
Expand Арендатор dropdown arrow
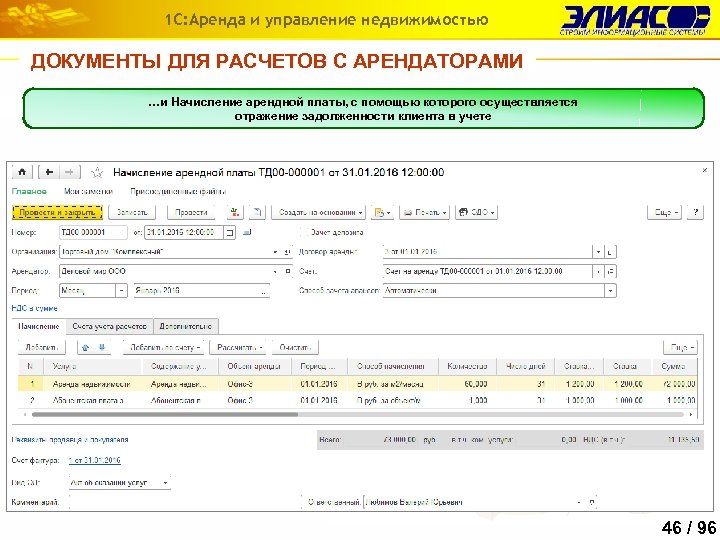[275, 271]
